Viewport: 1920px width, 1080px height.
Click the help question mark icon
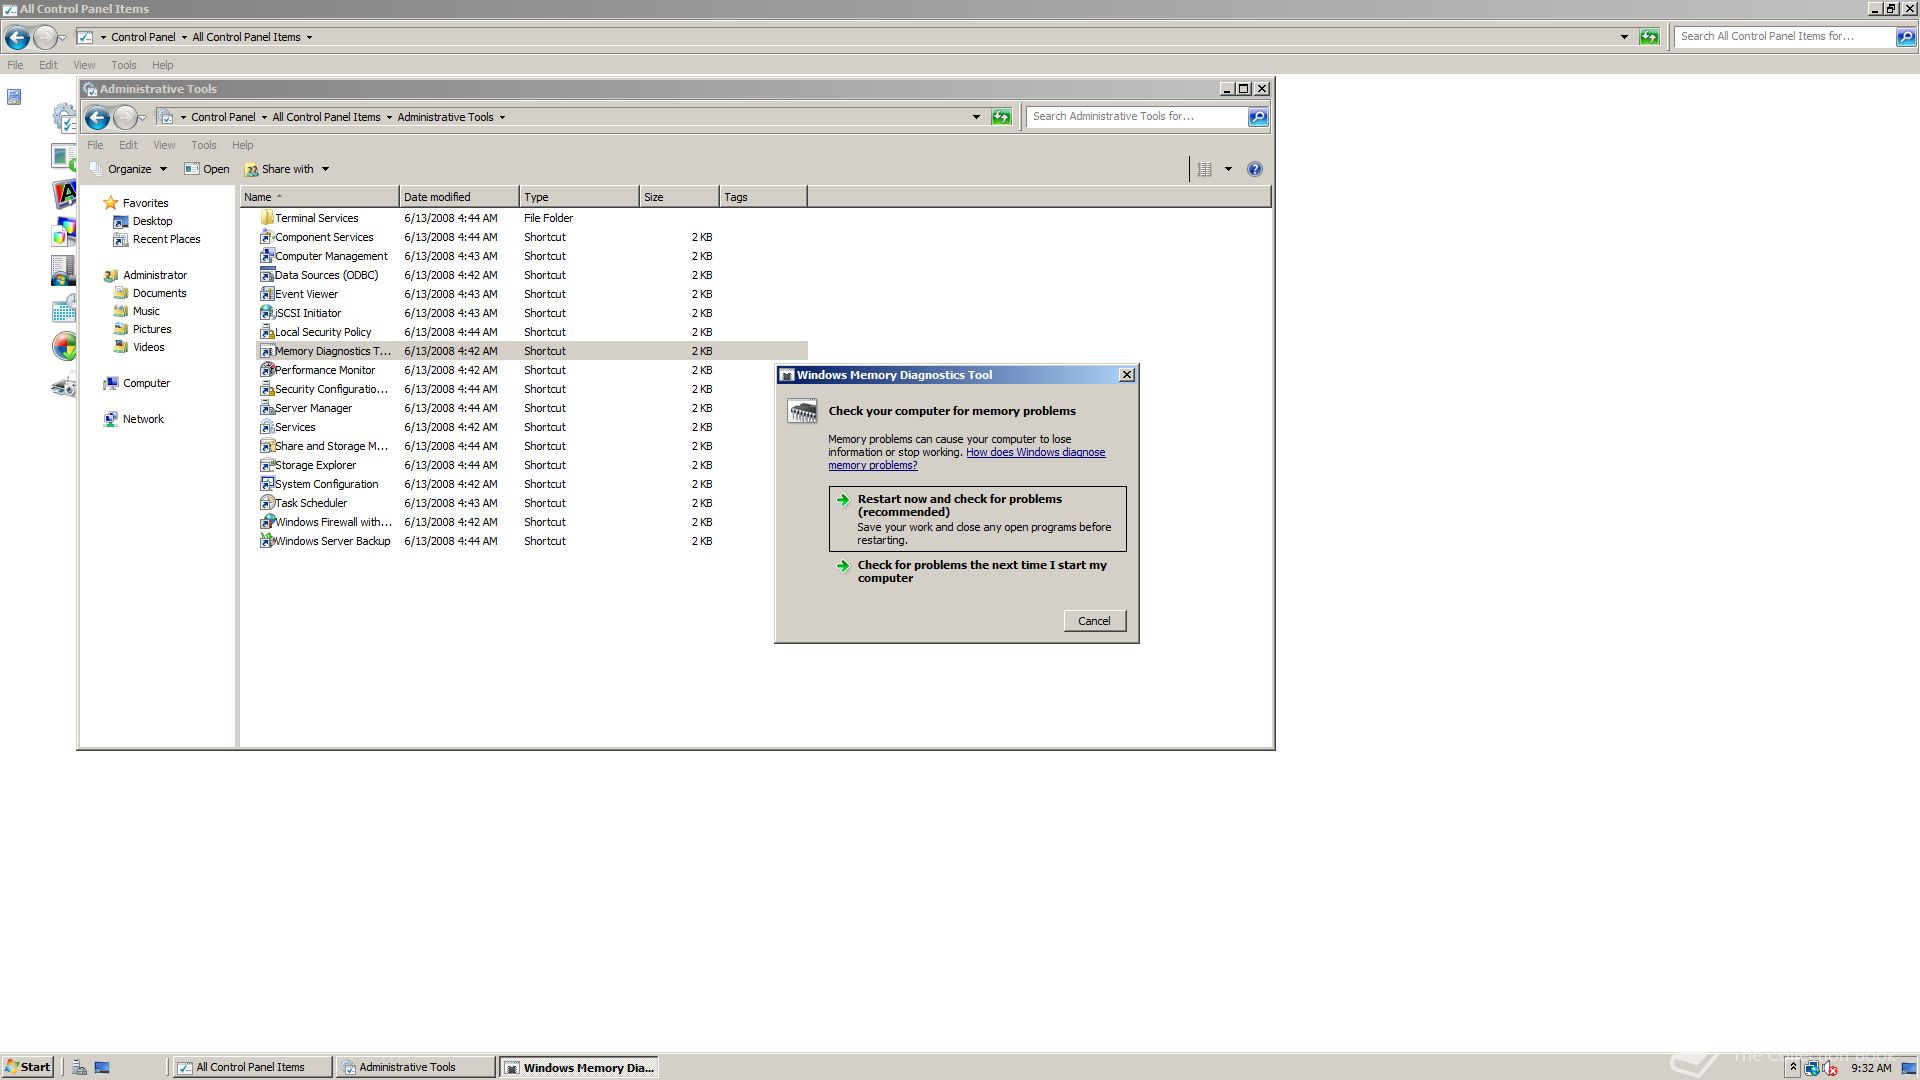pos(1255,169)
